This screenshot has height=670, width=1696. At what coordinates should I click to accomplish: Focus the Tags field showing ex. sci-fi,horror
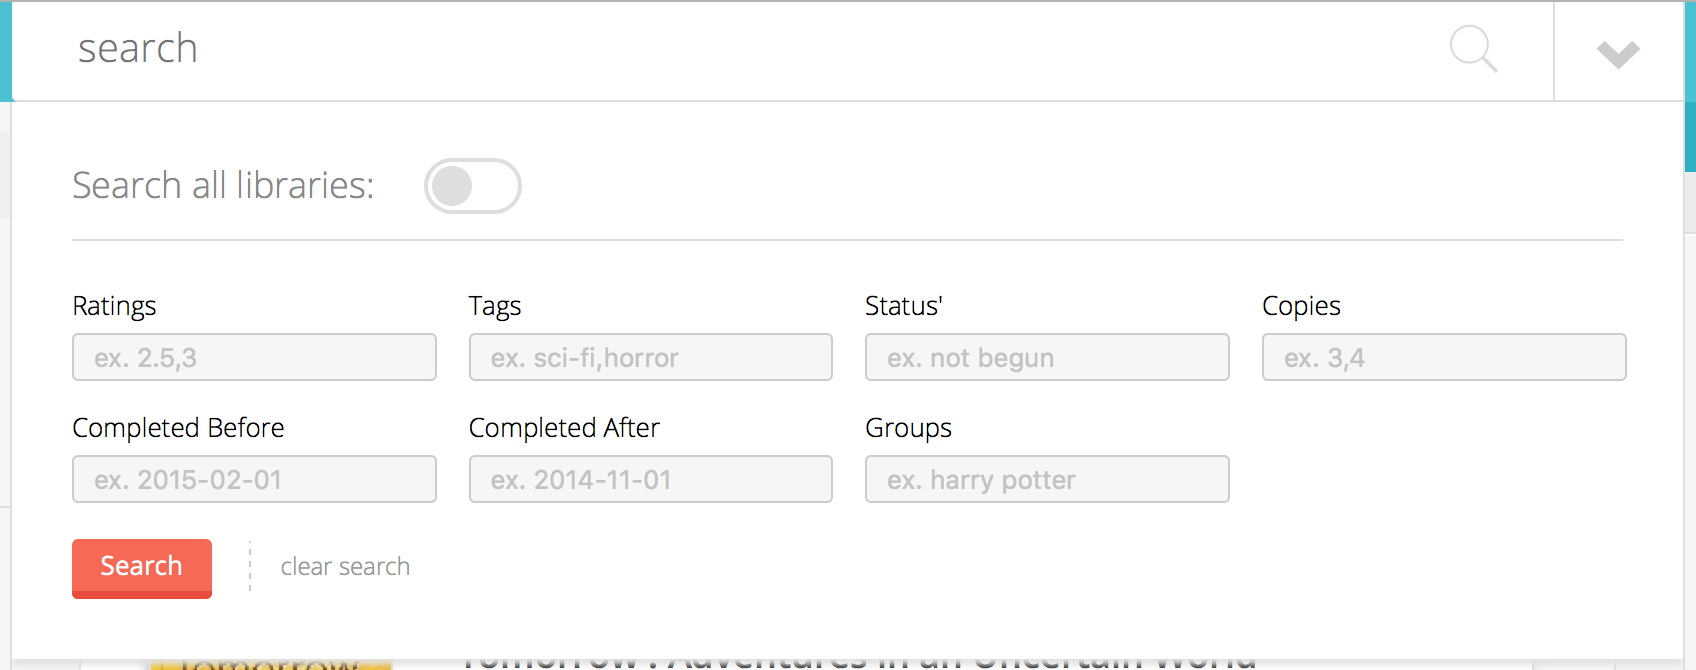pyautogui.click(x=651, y=357)
